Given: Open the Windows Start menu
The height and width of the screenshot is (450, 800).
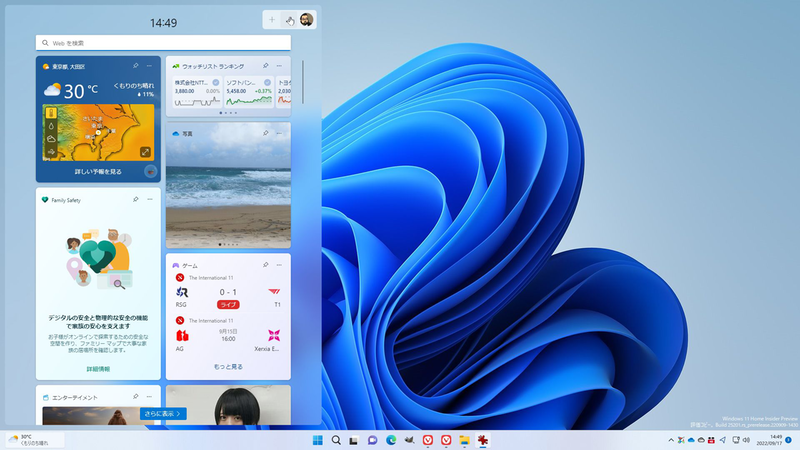Looking at the screenshot, I should (x=318, y=440).
